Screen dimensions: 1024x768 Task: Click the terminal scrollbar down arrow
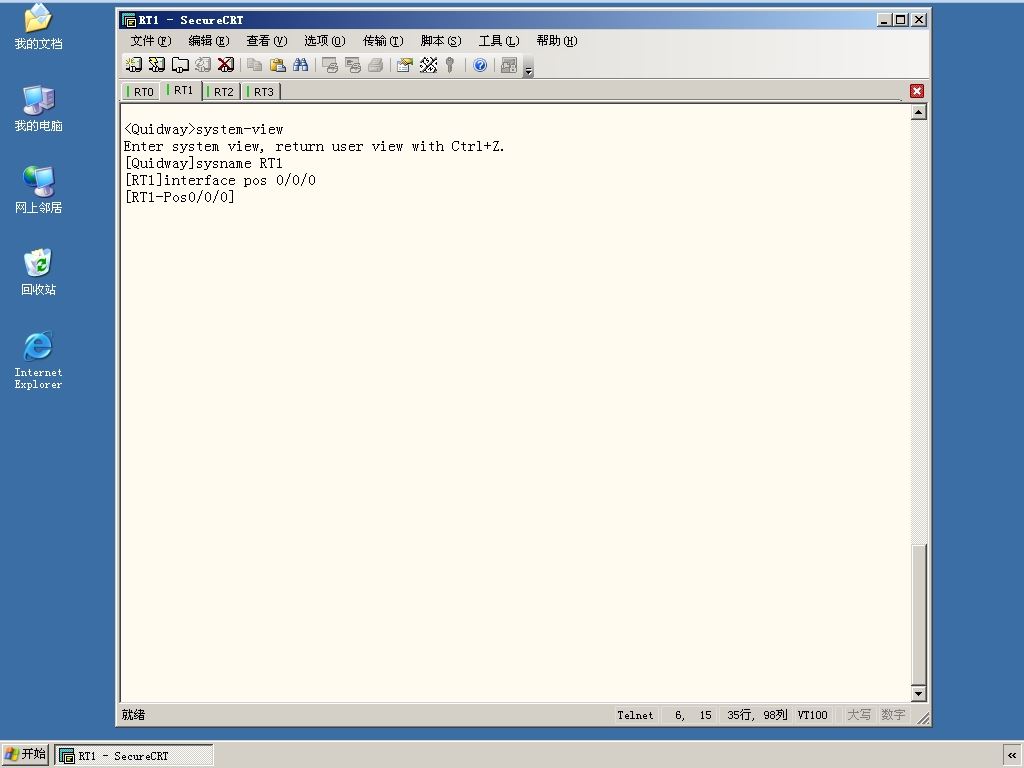(919, 694)
